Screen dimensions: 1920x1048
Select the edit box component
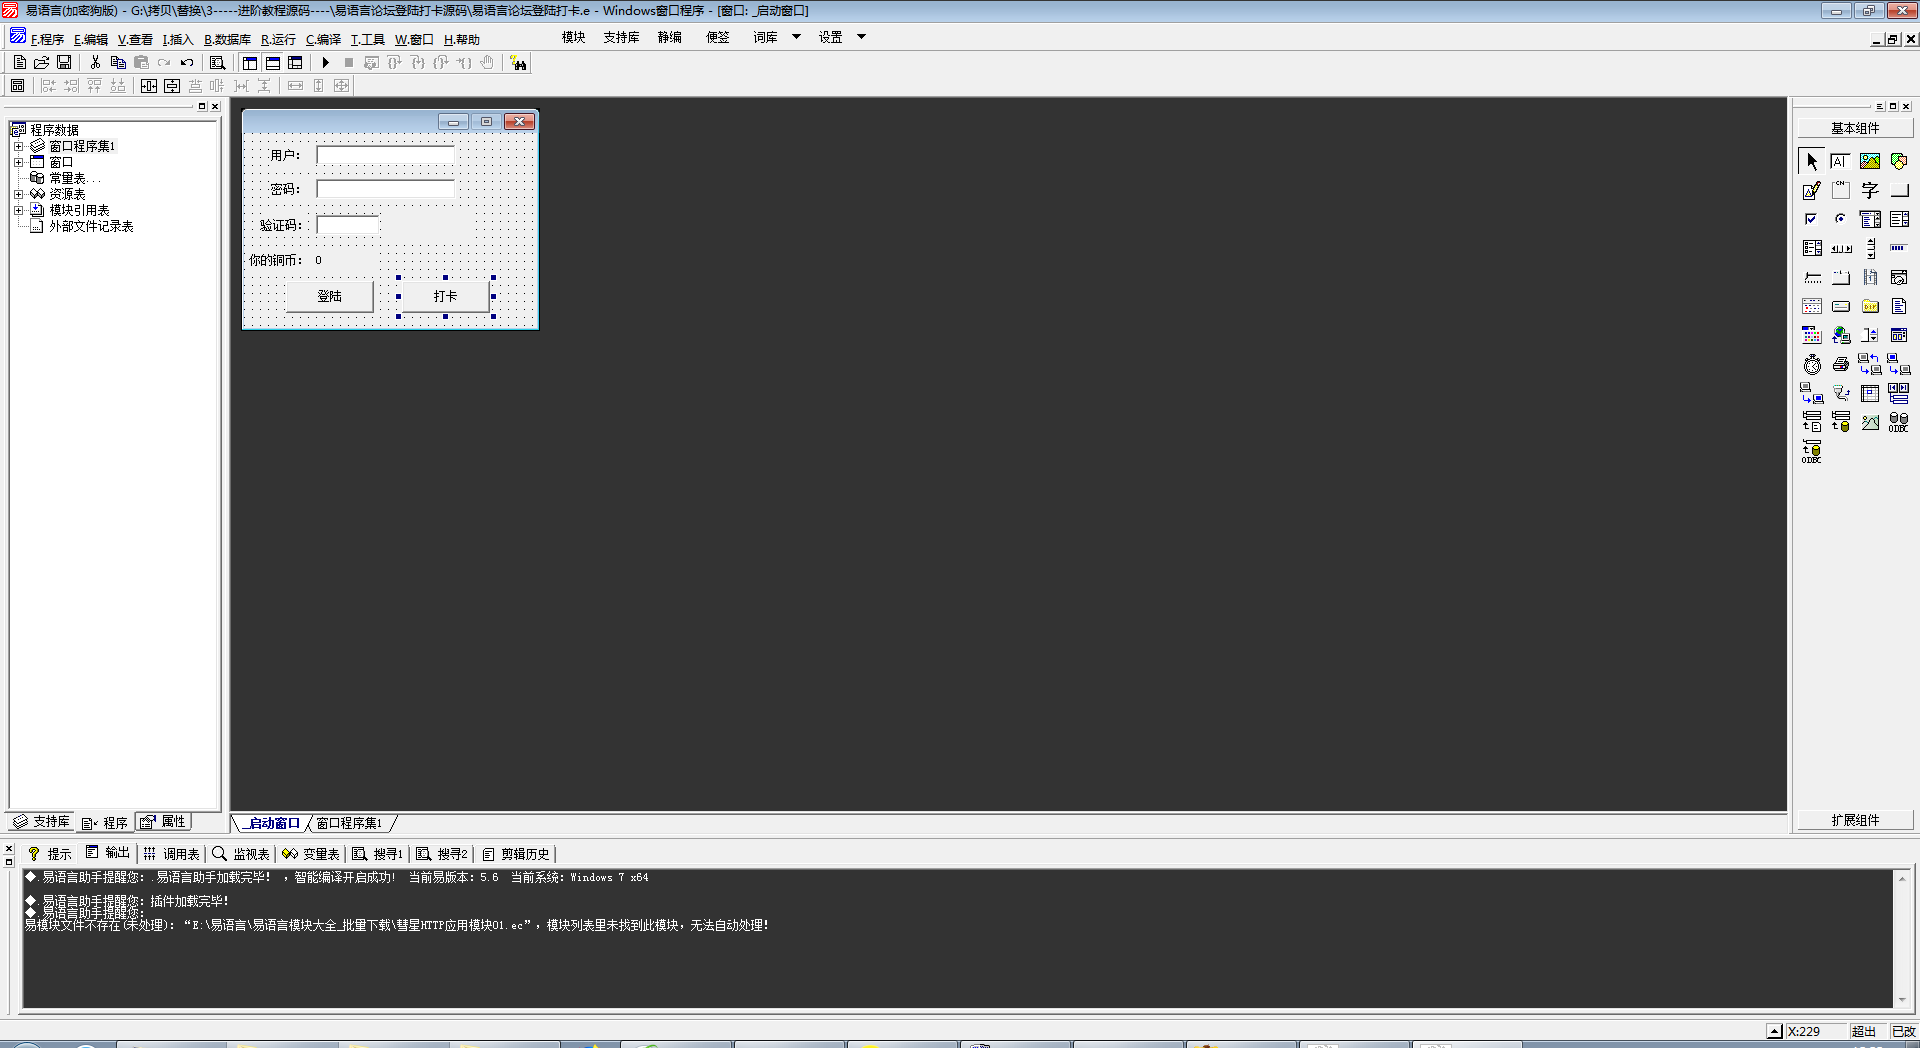[1840, 161]
